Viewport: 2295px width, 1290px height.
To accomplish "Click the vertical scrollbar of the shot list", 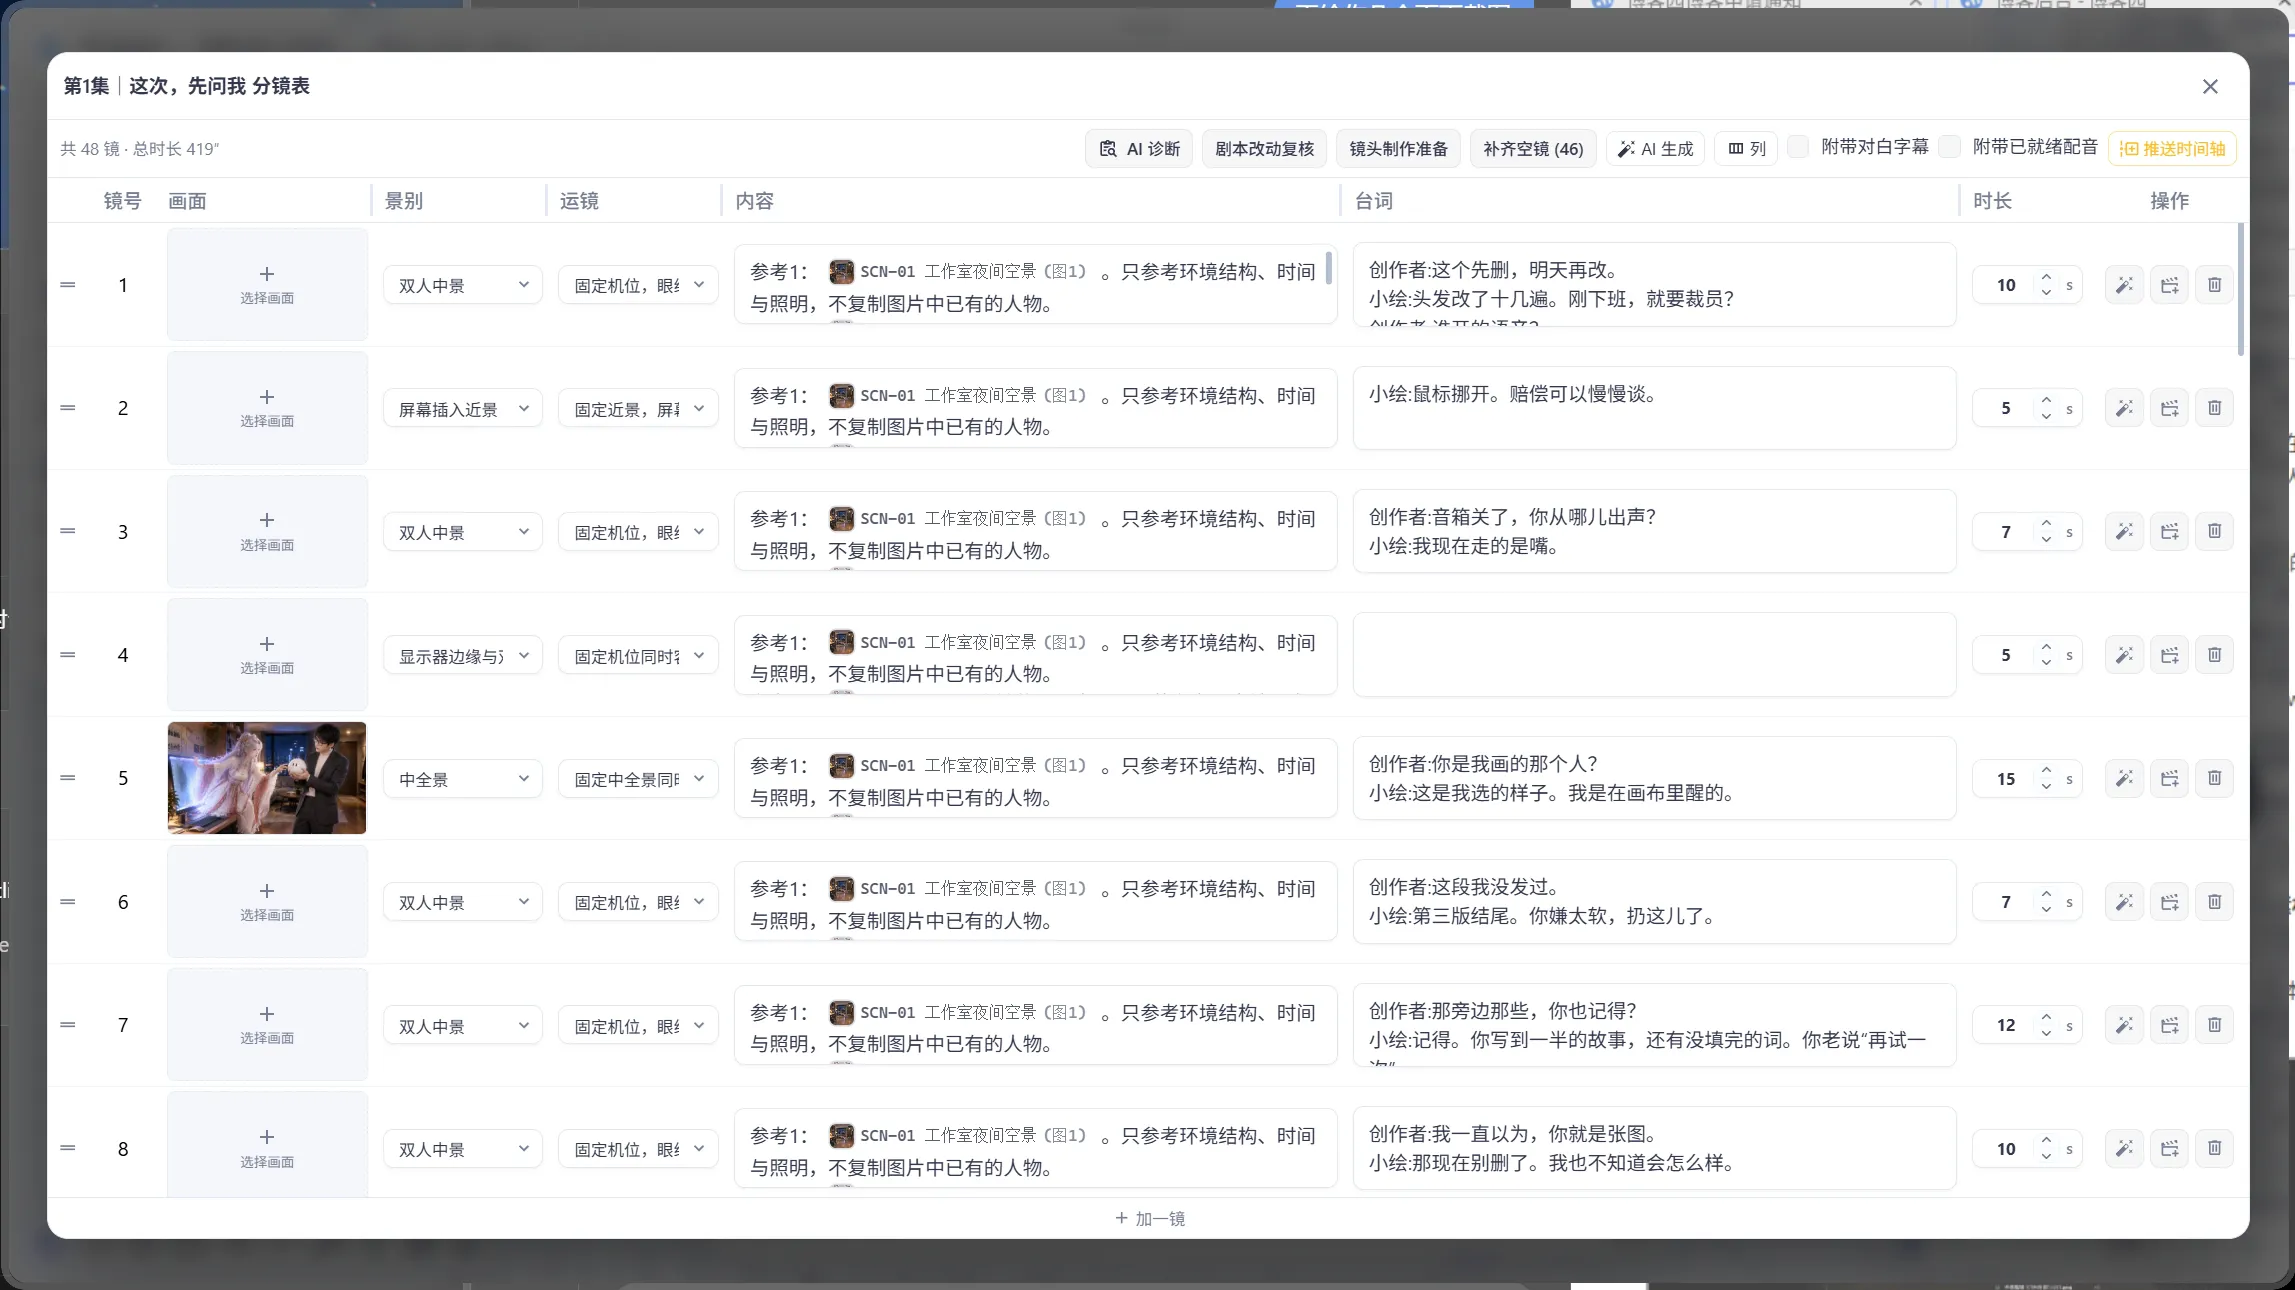I will 2240,290.
